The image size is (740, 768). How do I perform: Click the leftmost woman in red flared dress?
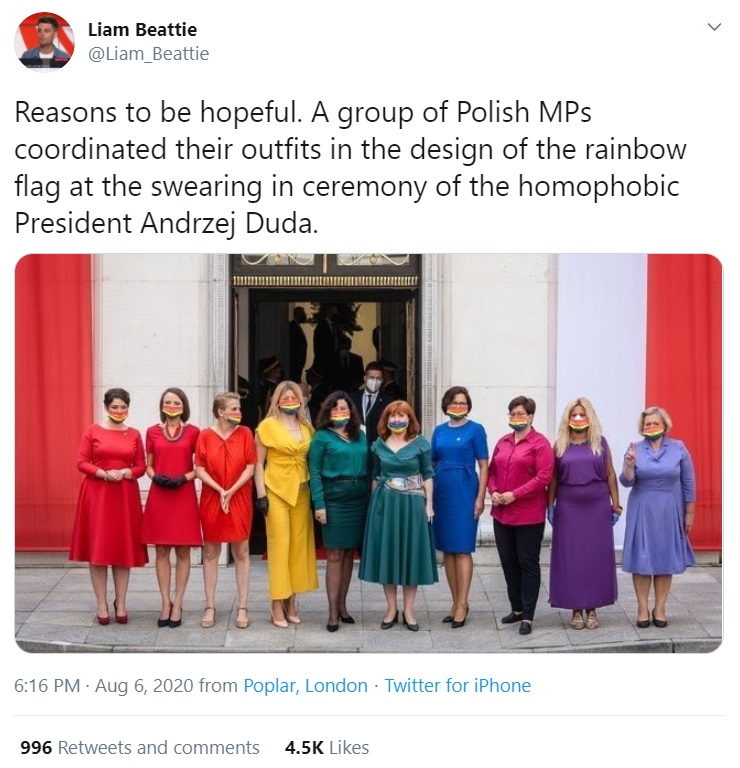tap(110, 504)
